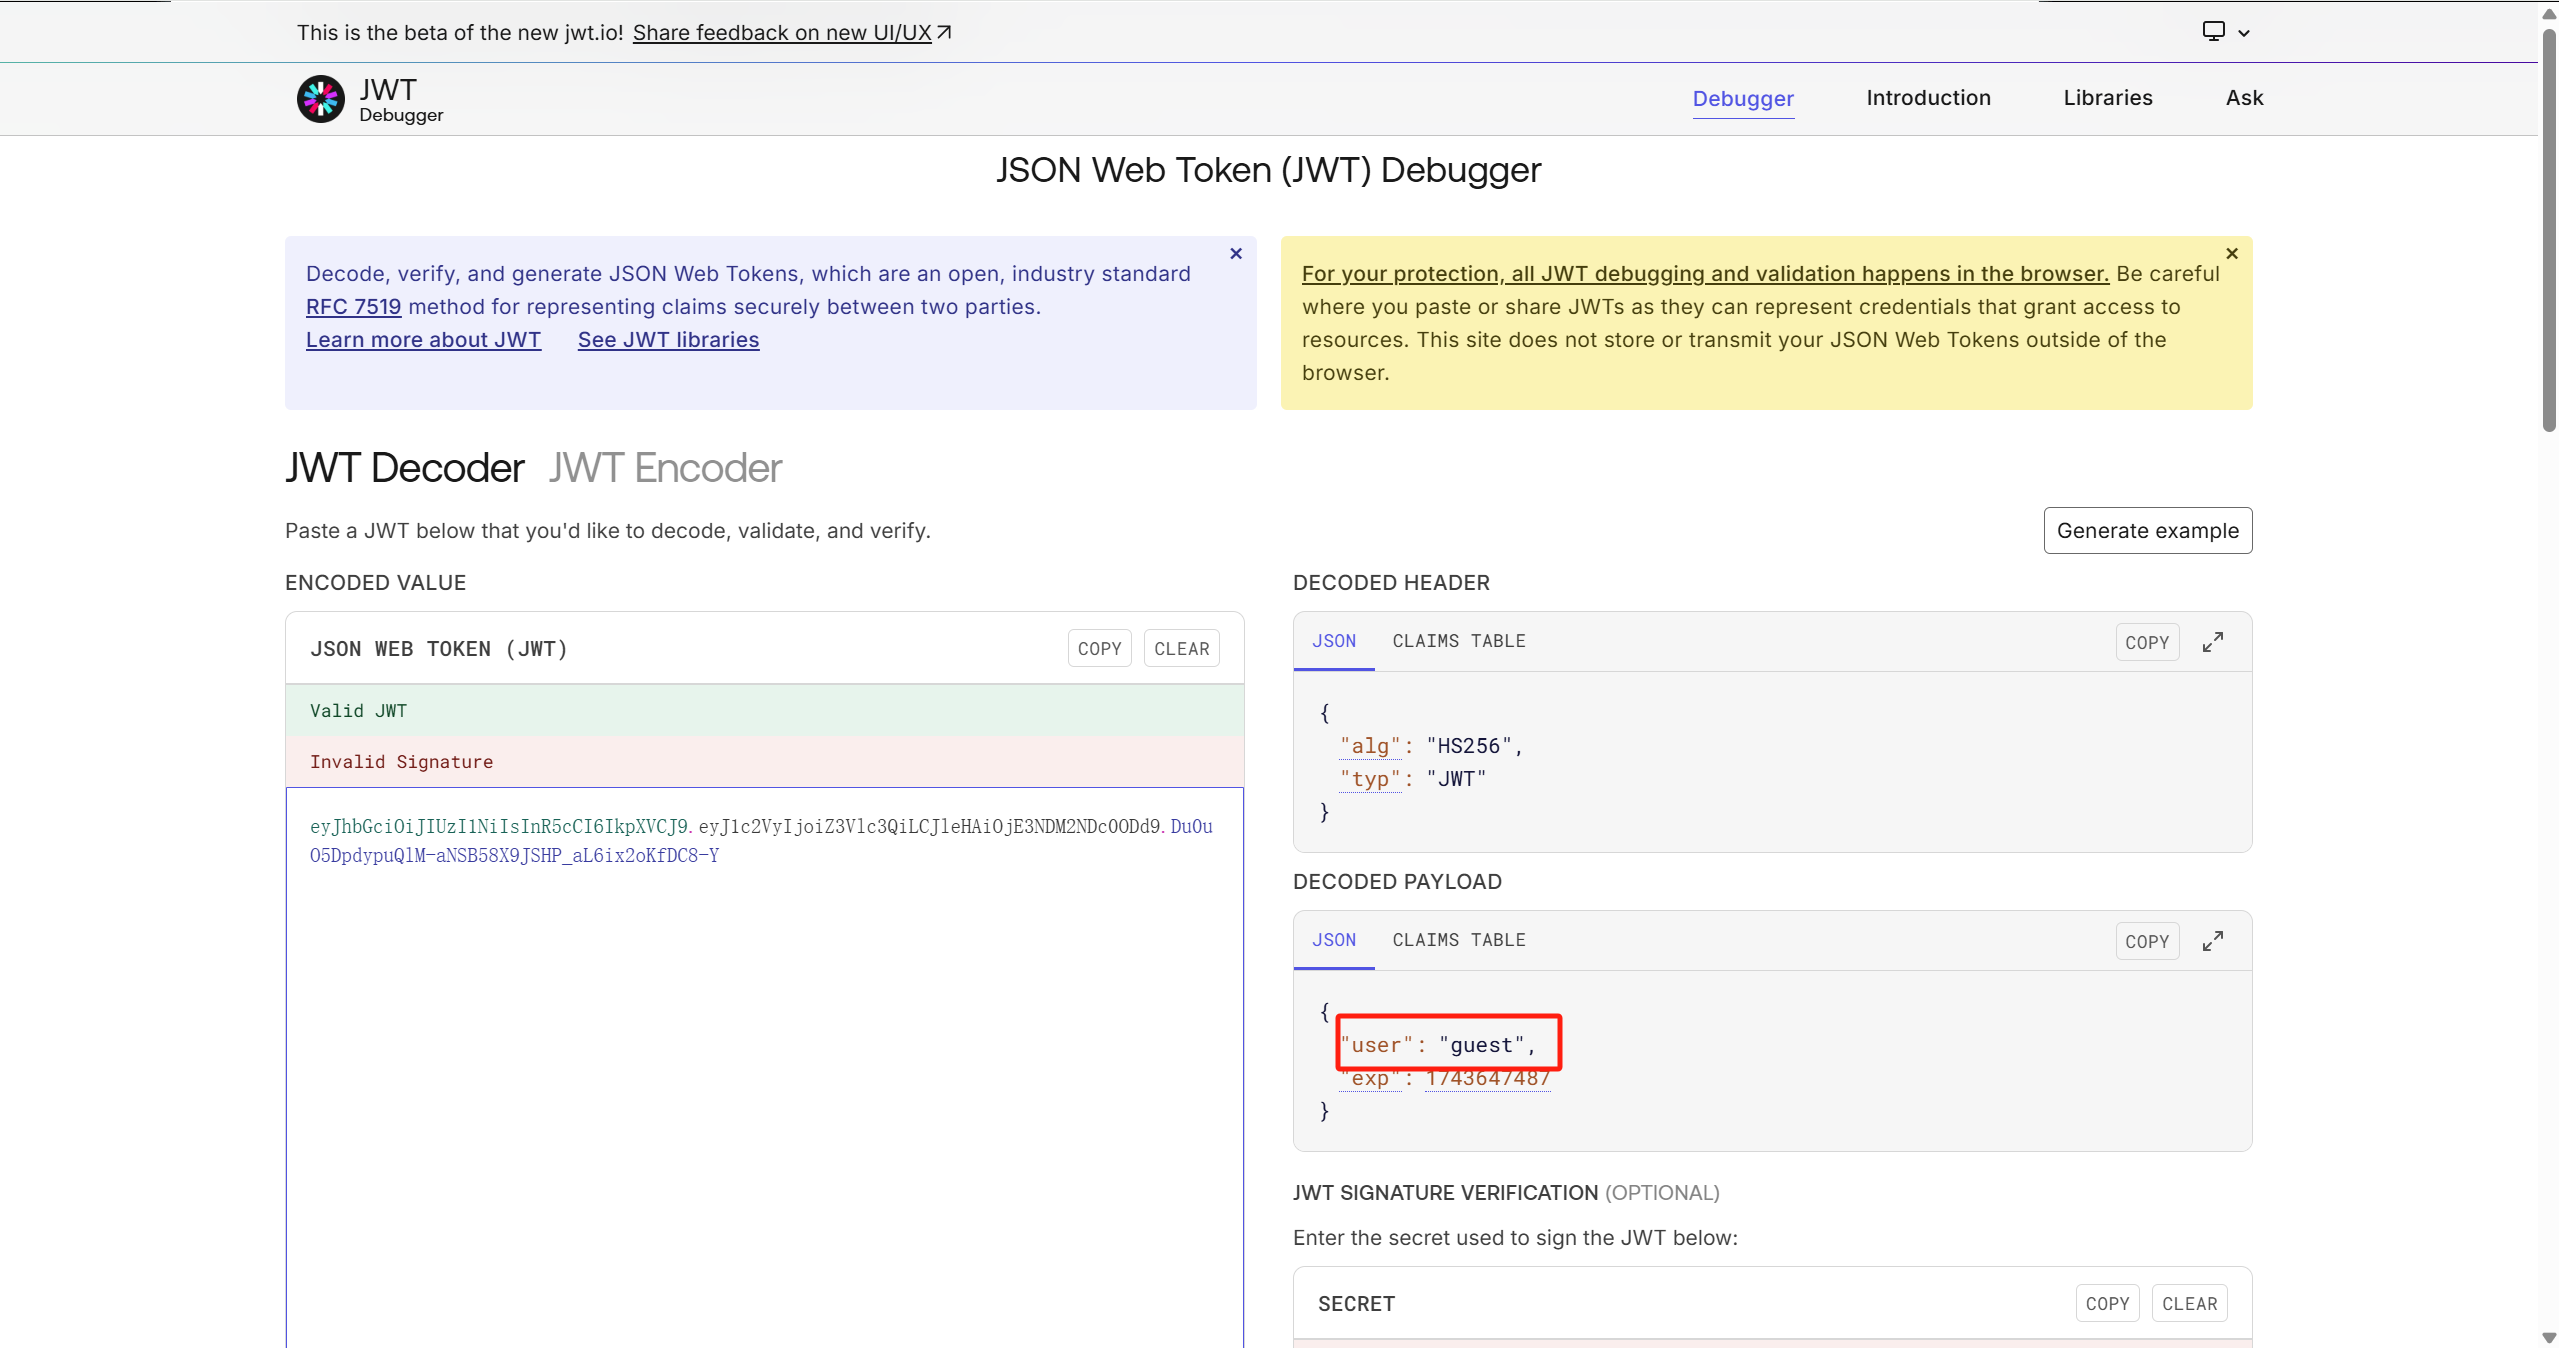Click the external link arrow beside feedback
Viewport: 2559px width, 1348px height.
click(944, 33)
